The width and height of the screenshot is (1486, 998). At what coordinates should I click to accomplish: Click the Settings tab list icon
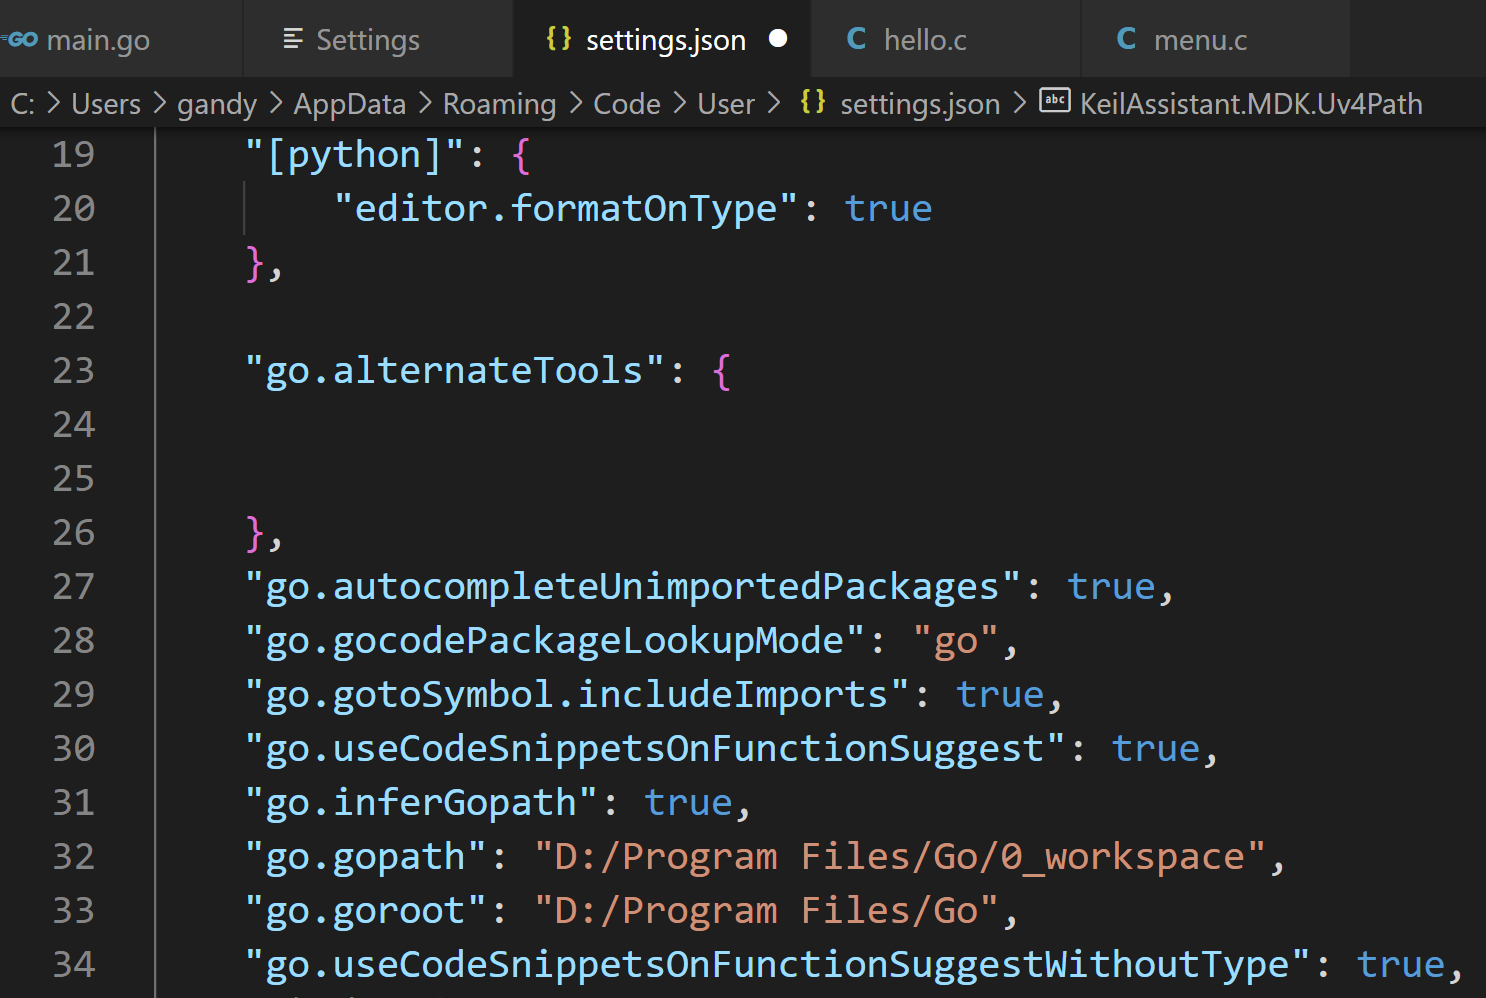[292, 39]
